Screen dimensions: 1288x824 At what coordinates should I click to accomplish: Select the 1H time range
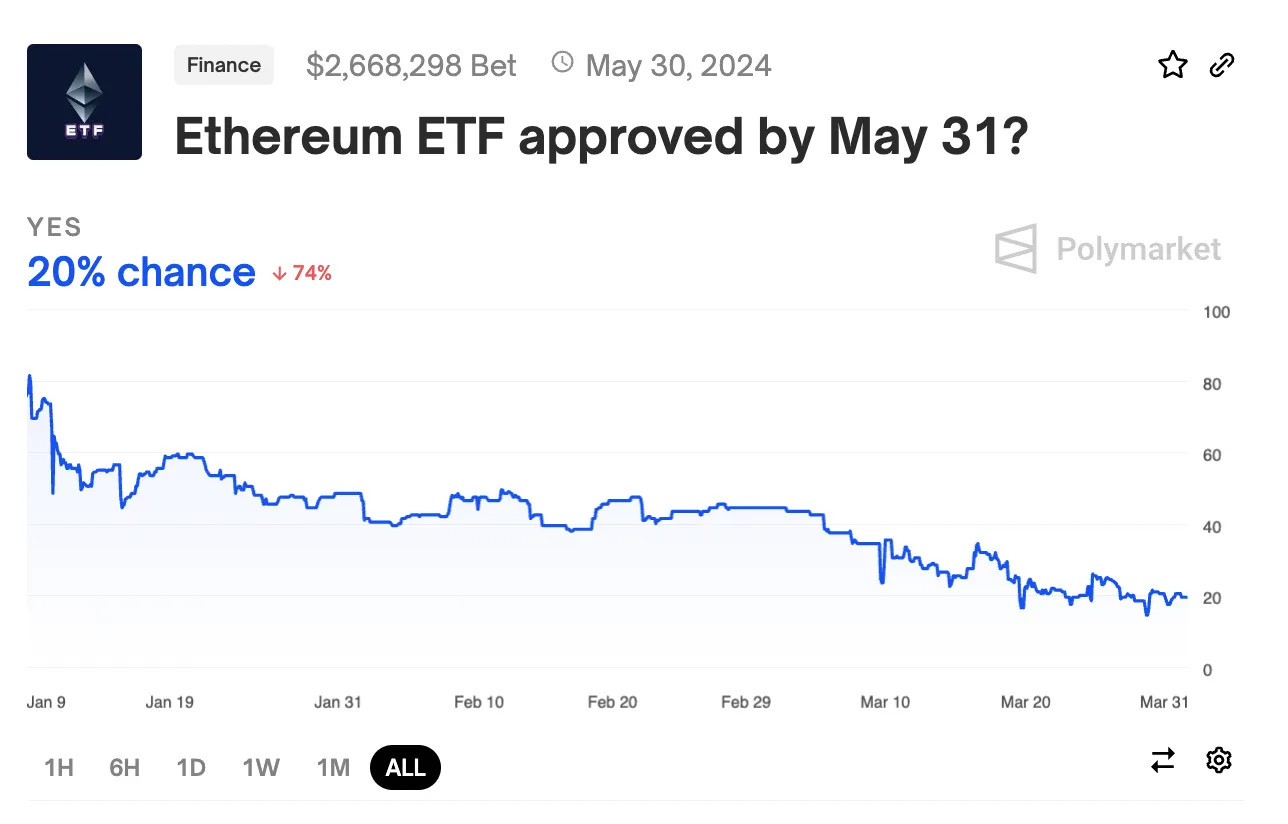59,768
